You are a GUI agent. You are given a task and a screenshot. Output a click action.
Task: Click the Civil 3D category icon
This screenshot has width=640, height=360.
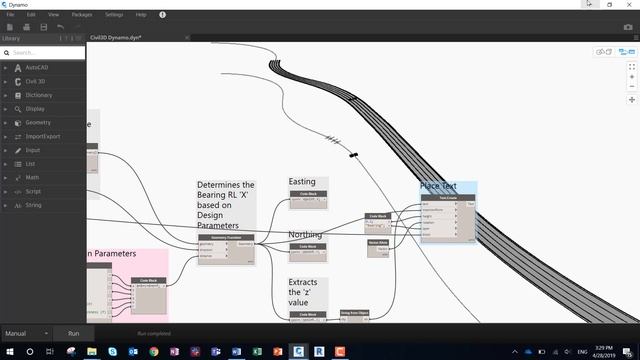18,82
